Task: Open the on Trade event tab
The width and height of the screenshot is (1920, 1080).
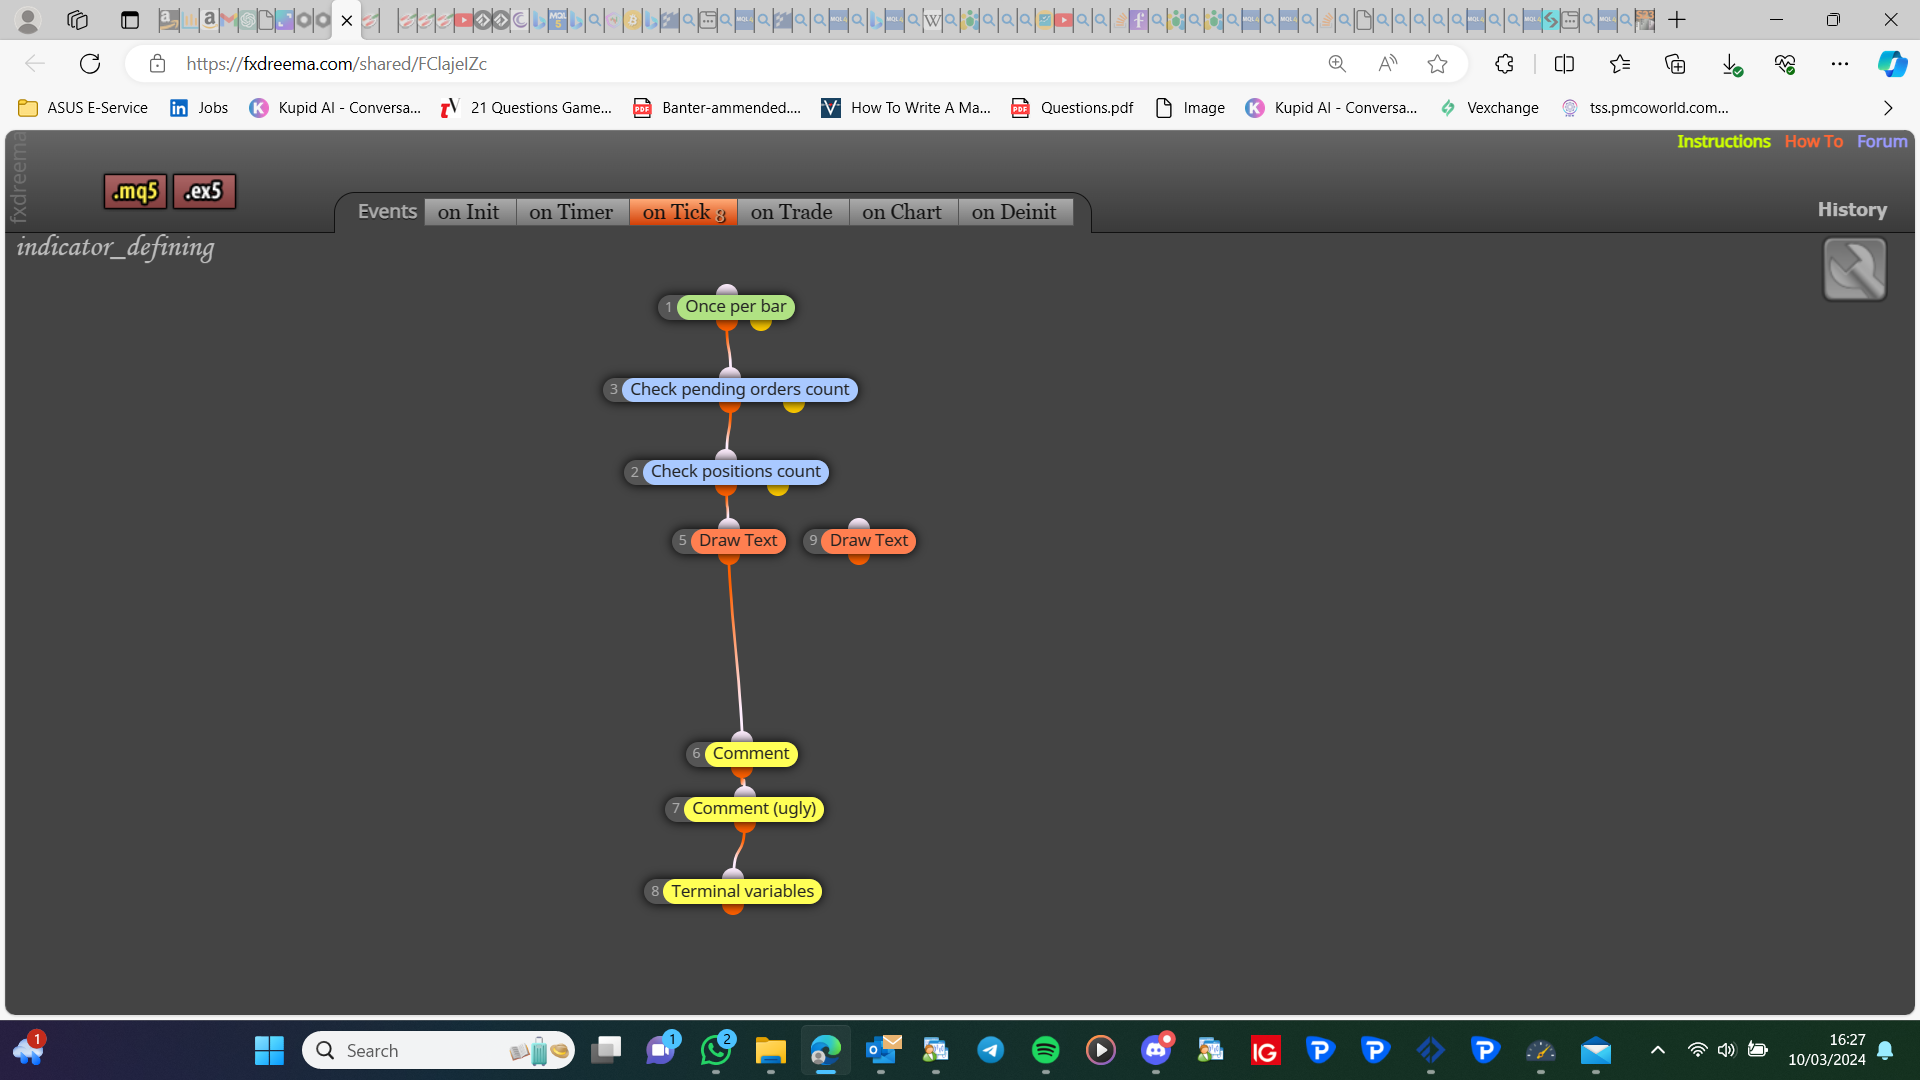Action: tap(792, 212)
